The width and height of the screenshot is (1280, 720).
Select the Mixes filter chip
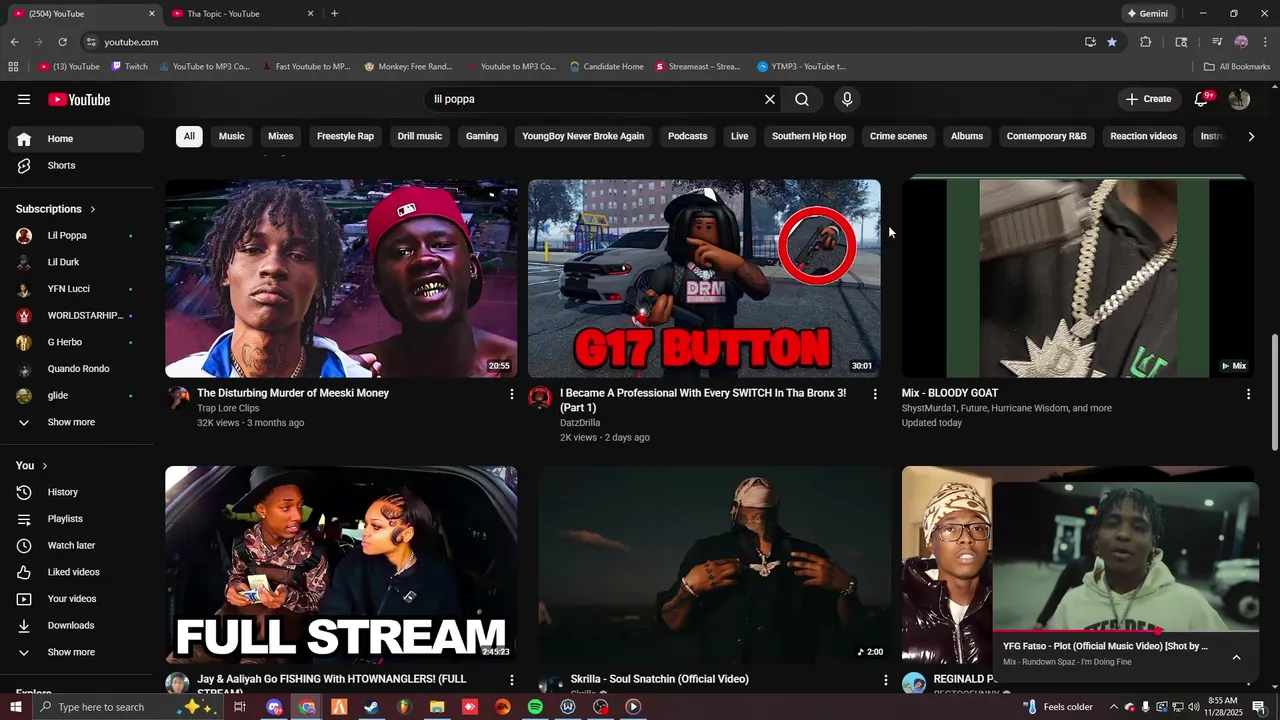point(281,136)
